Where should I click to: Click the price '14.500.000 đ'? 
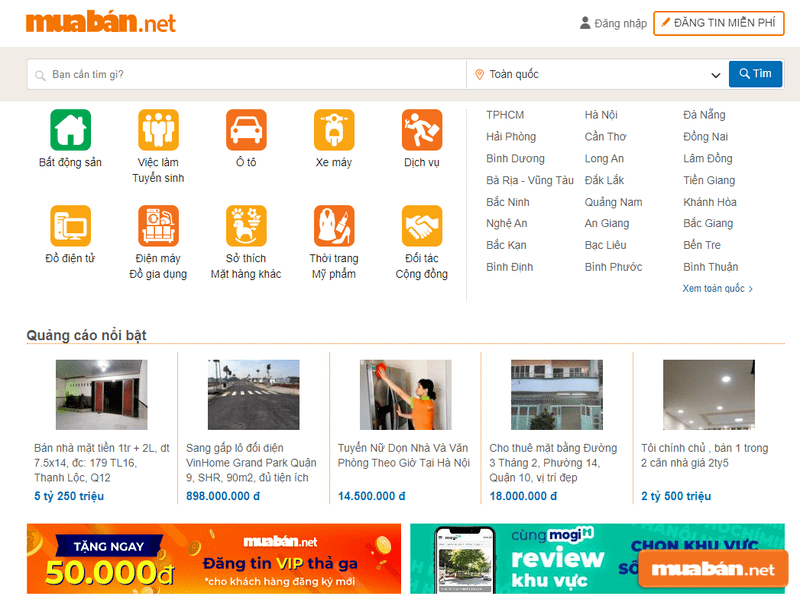371,496
